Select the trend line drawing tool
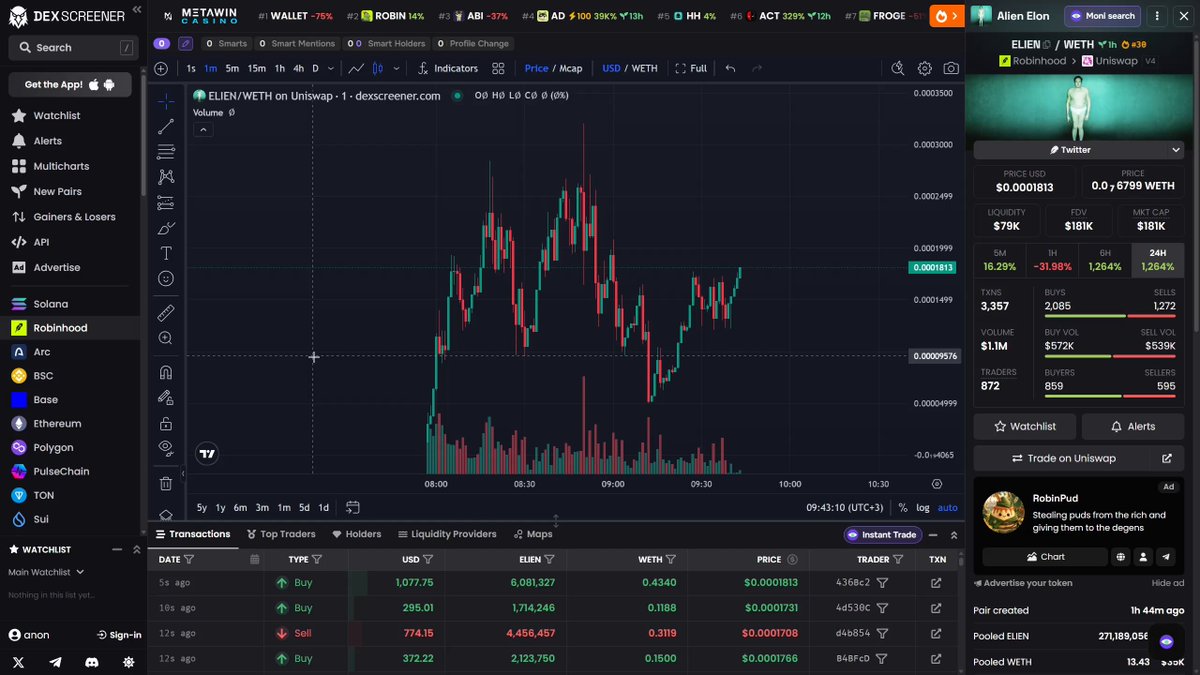This screenshot has height=675, width=1200. pos(166,126)
